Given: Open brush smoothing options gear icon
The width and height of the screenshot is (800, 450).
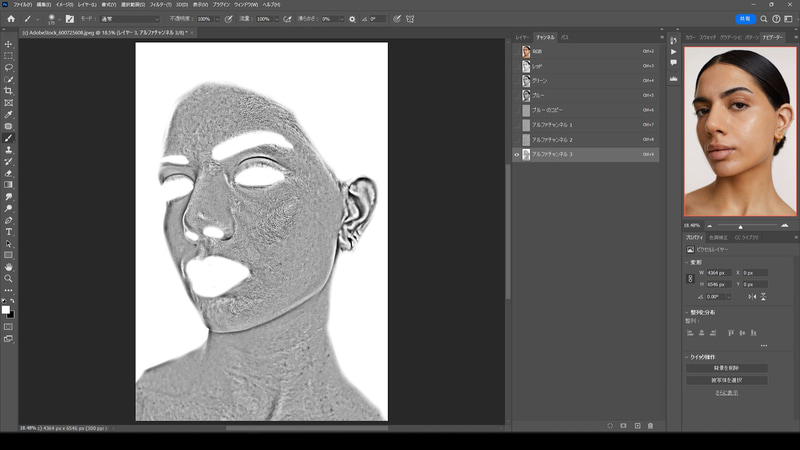Looking at the screenshot, I should pos(352,19).
